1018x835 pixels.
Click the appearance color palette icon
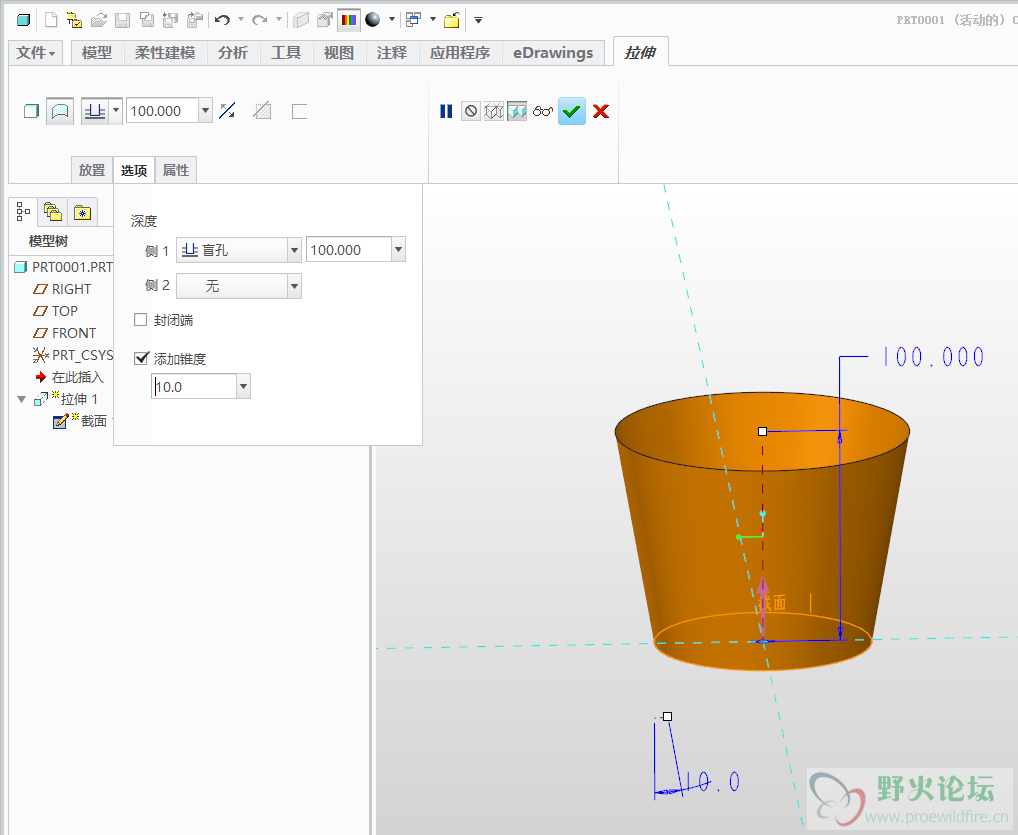click(348, 19)
